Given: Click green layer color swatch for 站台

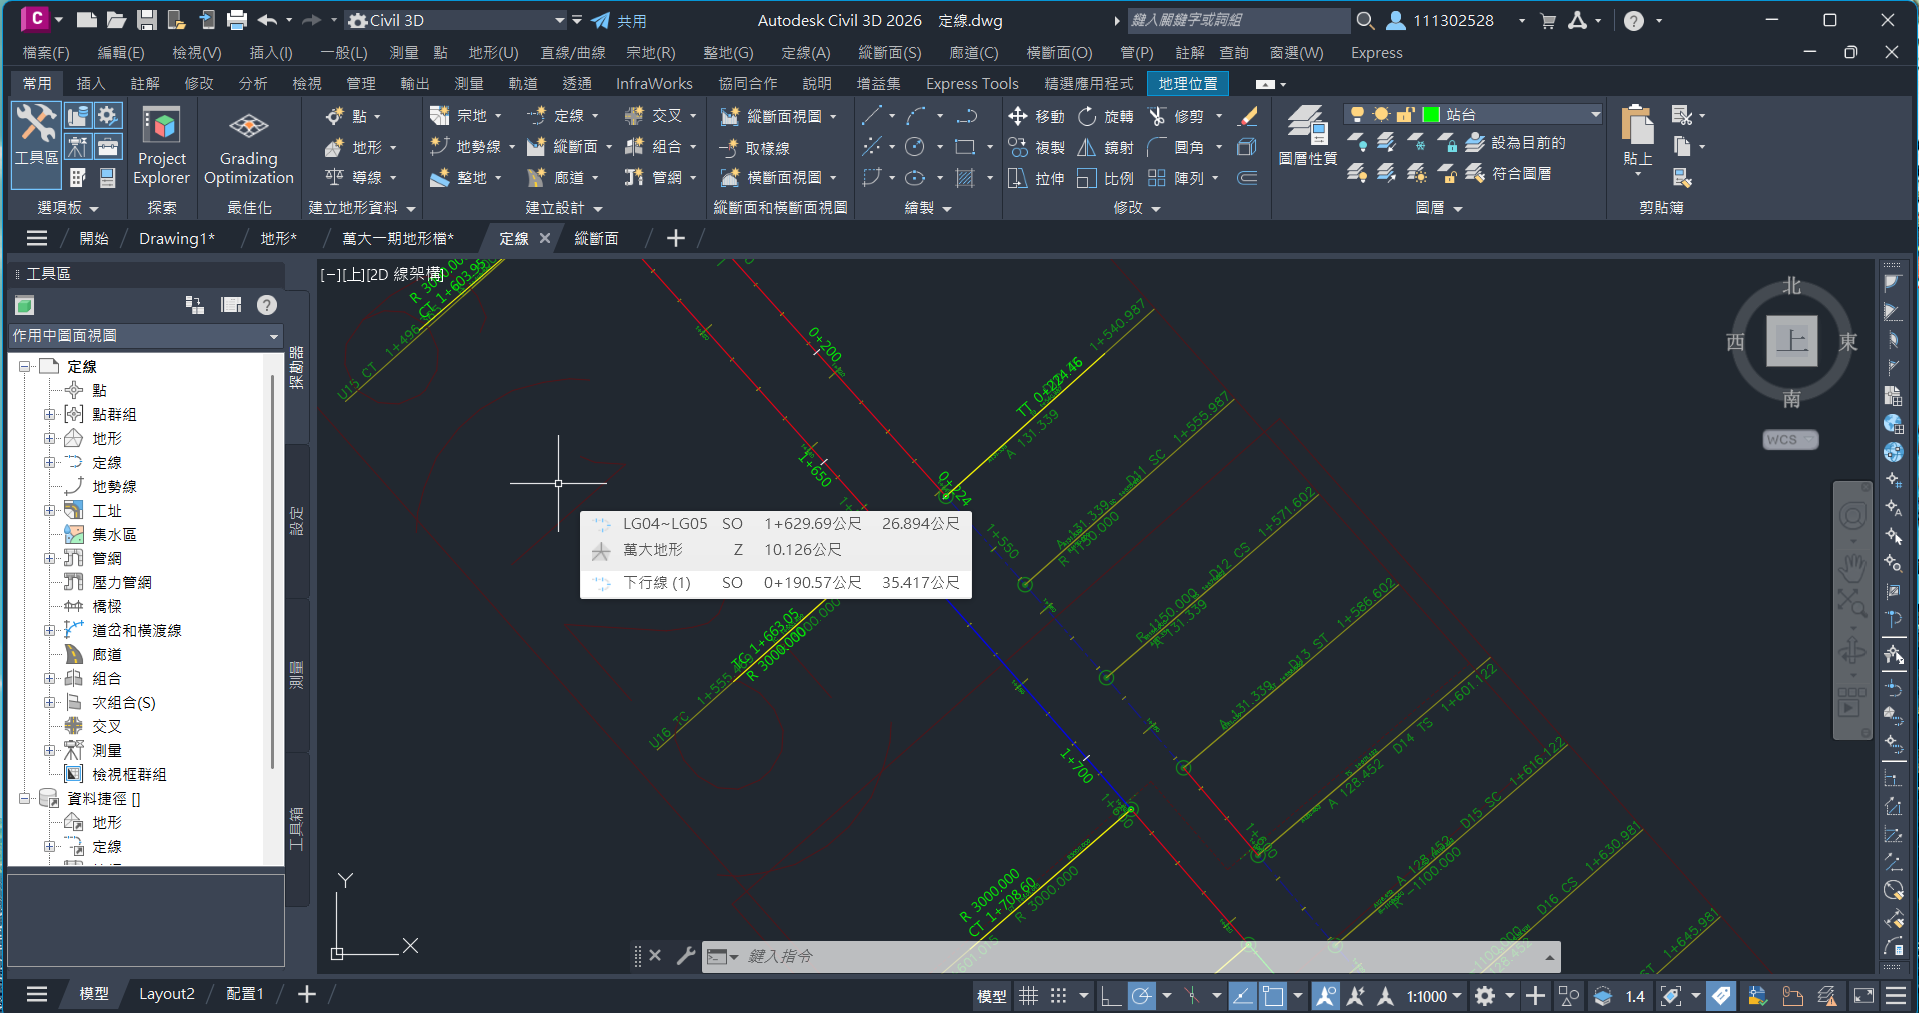Looking at the screenshot, I should (1431, 115).
